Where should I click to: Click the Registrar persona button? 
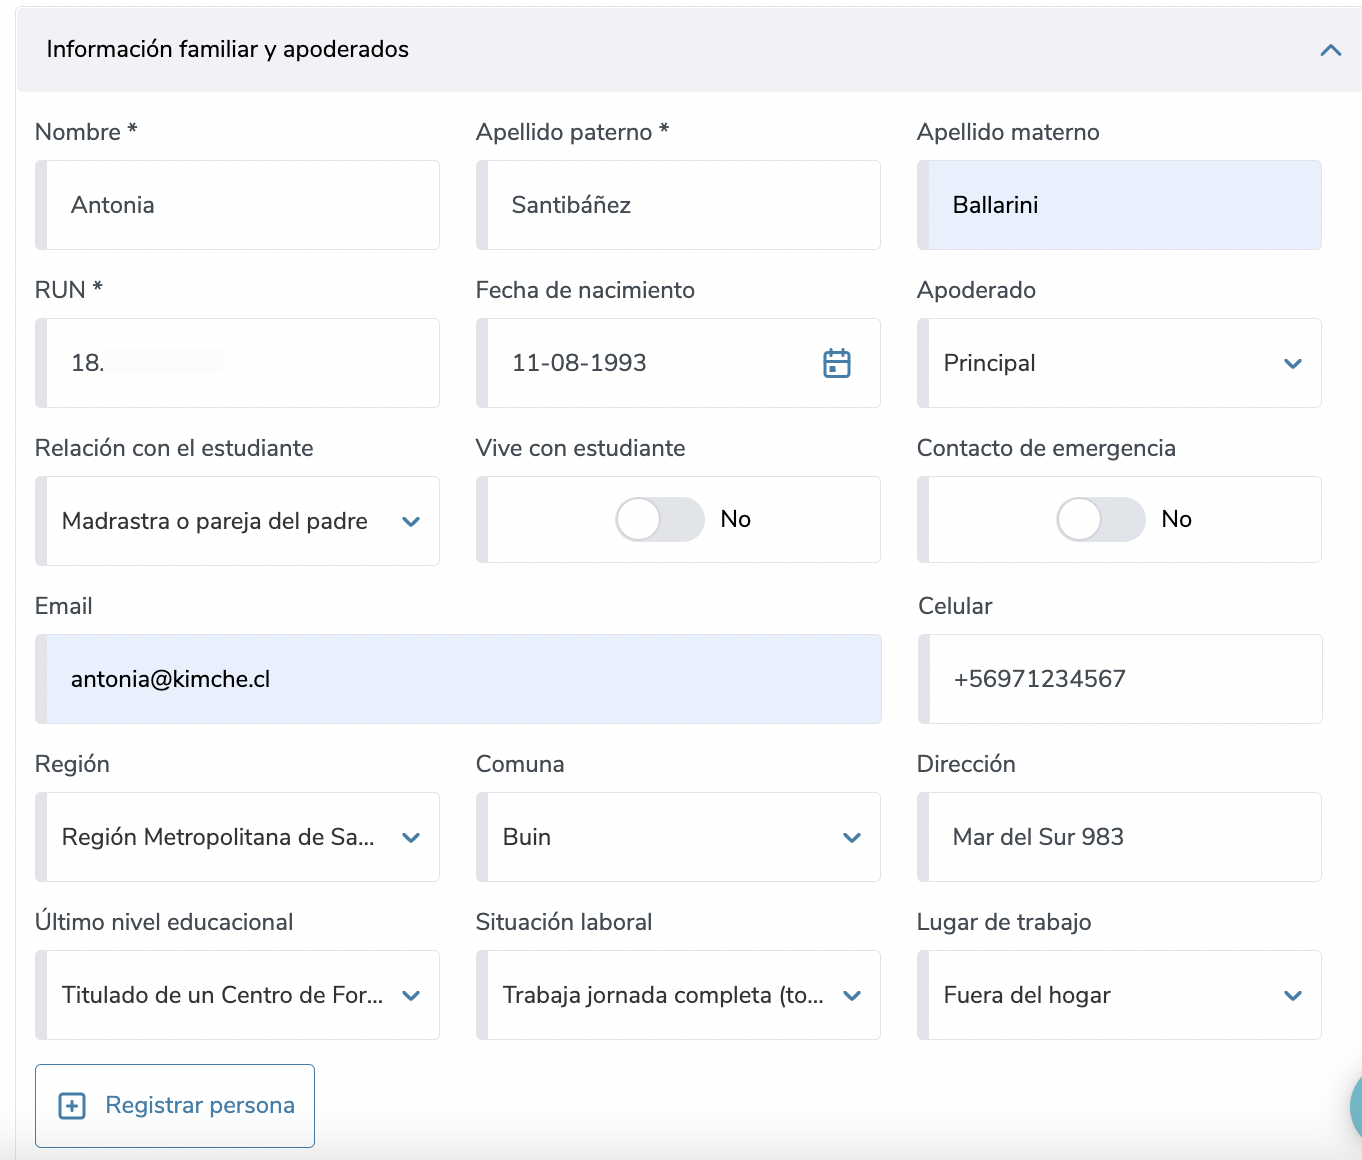pyautogui.click(x=175, y=1105)
